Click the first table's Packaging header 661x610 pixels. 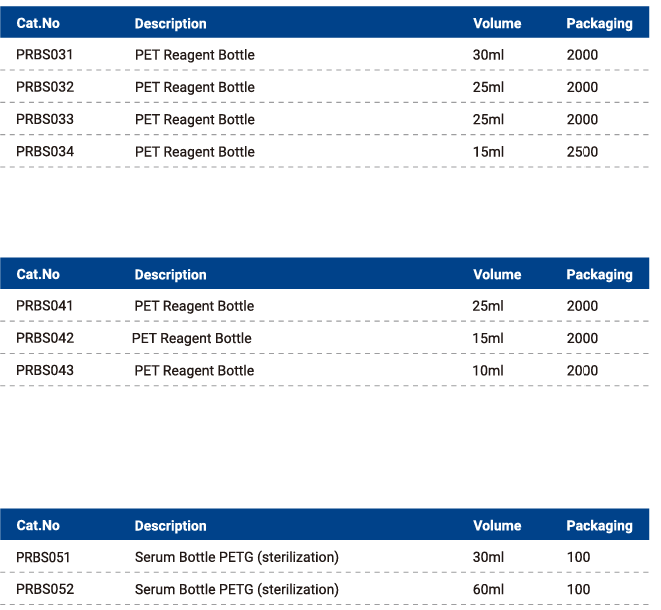599,23
